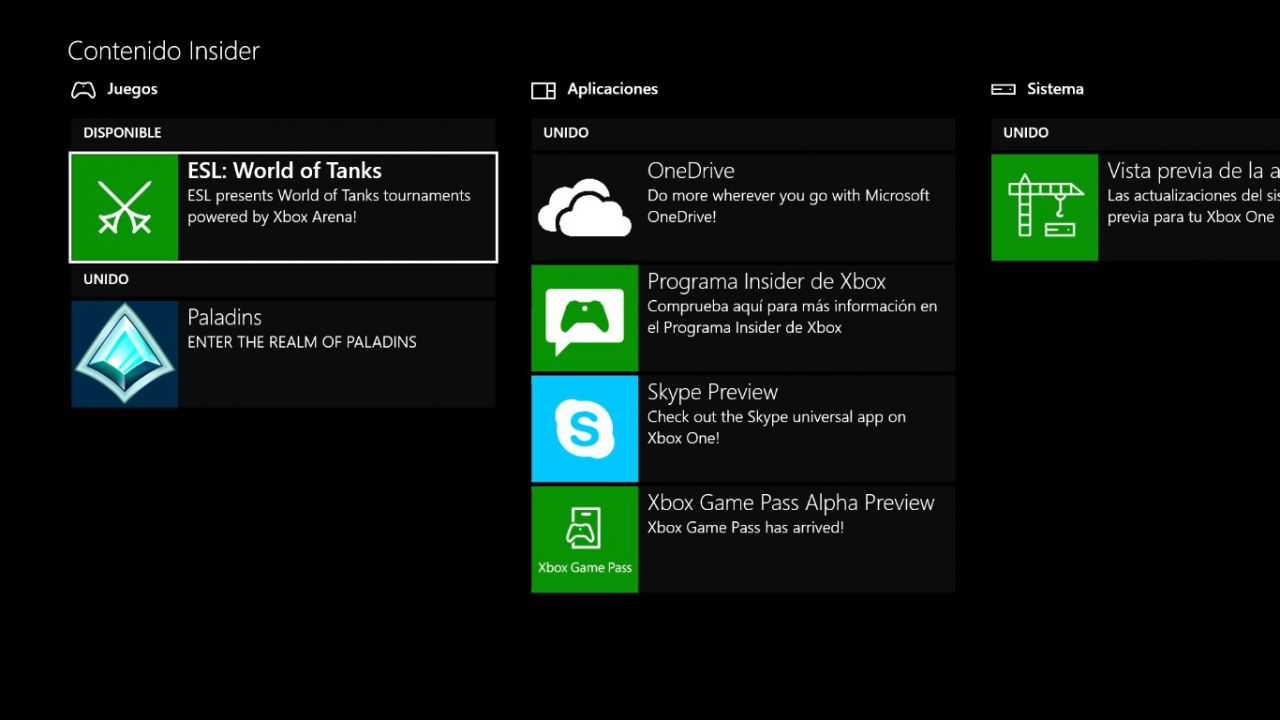Select the crossed swords icon of ESL World of Tanks
The image size is (1280, 720).
124,207
